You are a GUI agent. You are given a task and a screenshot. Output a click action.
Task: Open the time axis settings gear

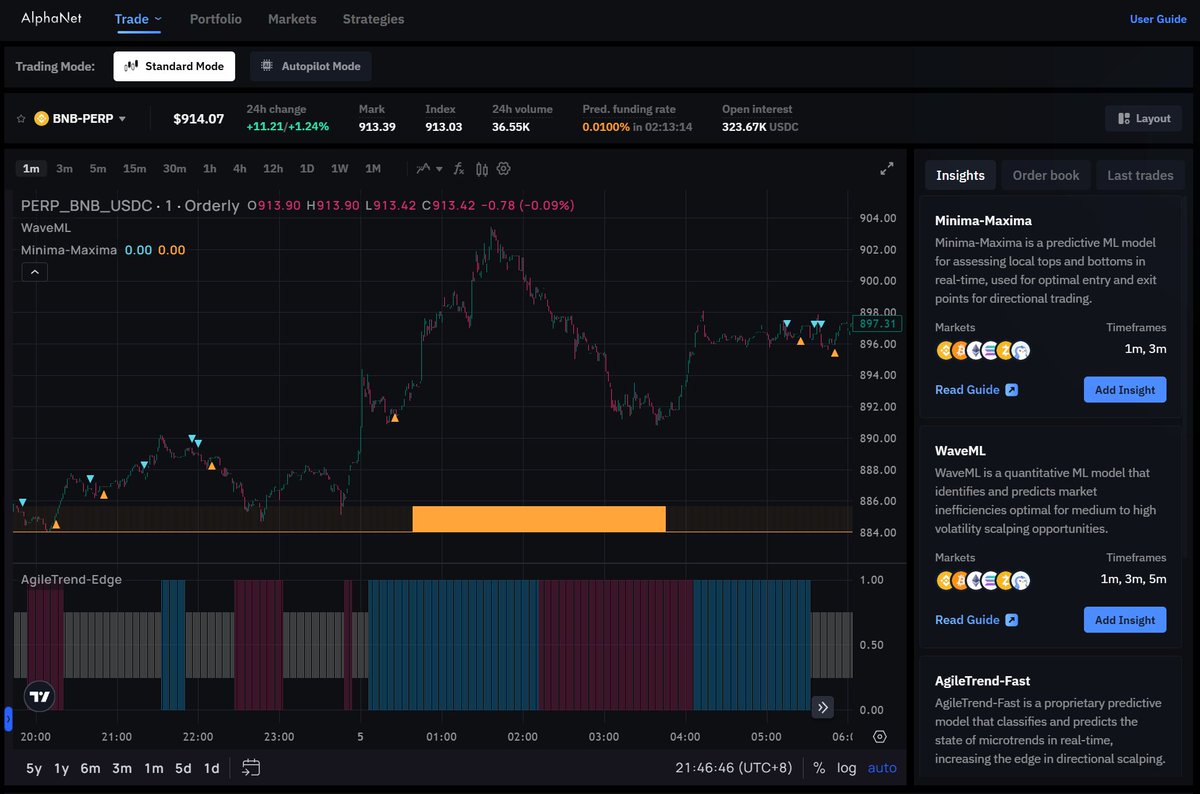pyautogui.click(x=880, y=737)
